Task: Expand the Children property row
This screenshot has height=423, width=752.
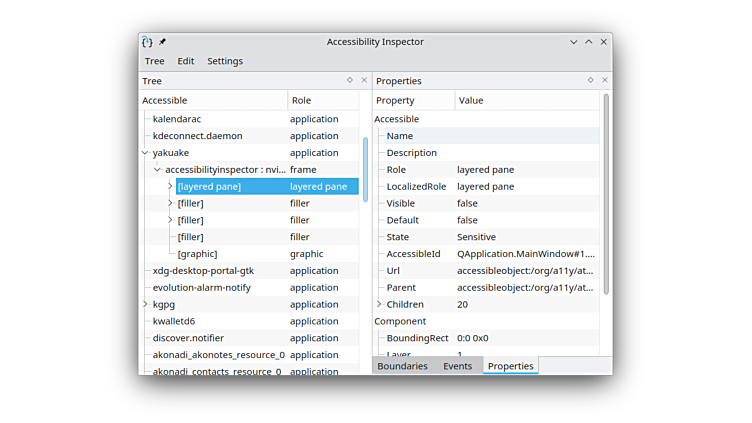Action: click(x=379, y=304)
